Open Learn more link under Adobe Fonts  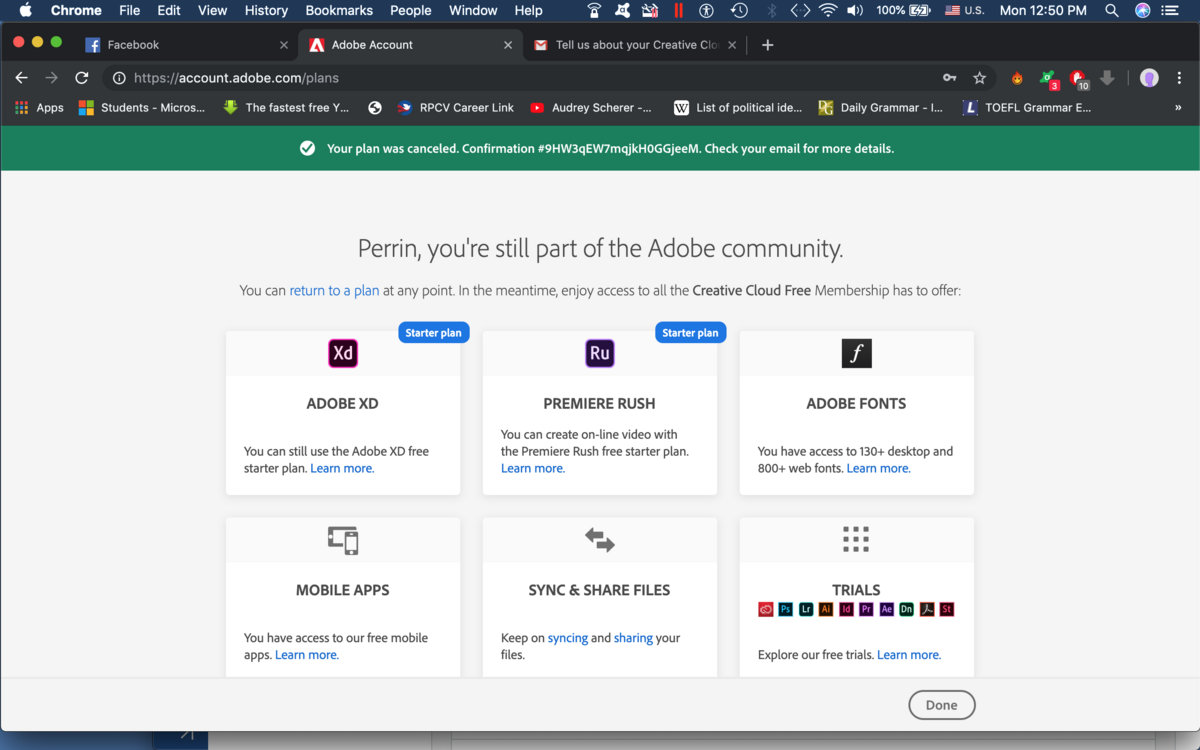(878, 468)
